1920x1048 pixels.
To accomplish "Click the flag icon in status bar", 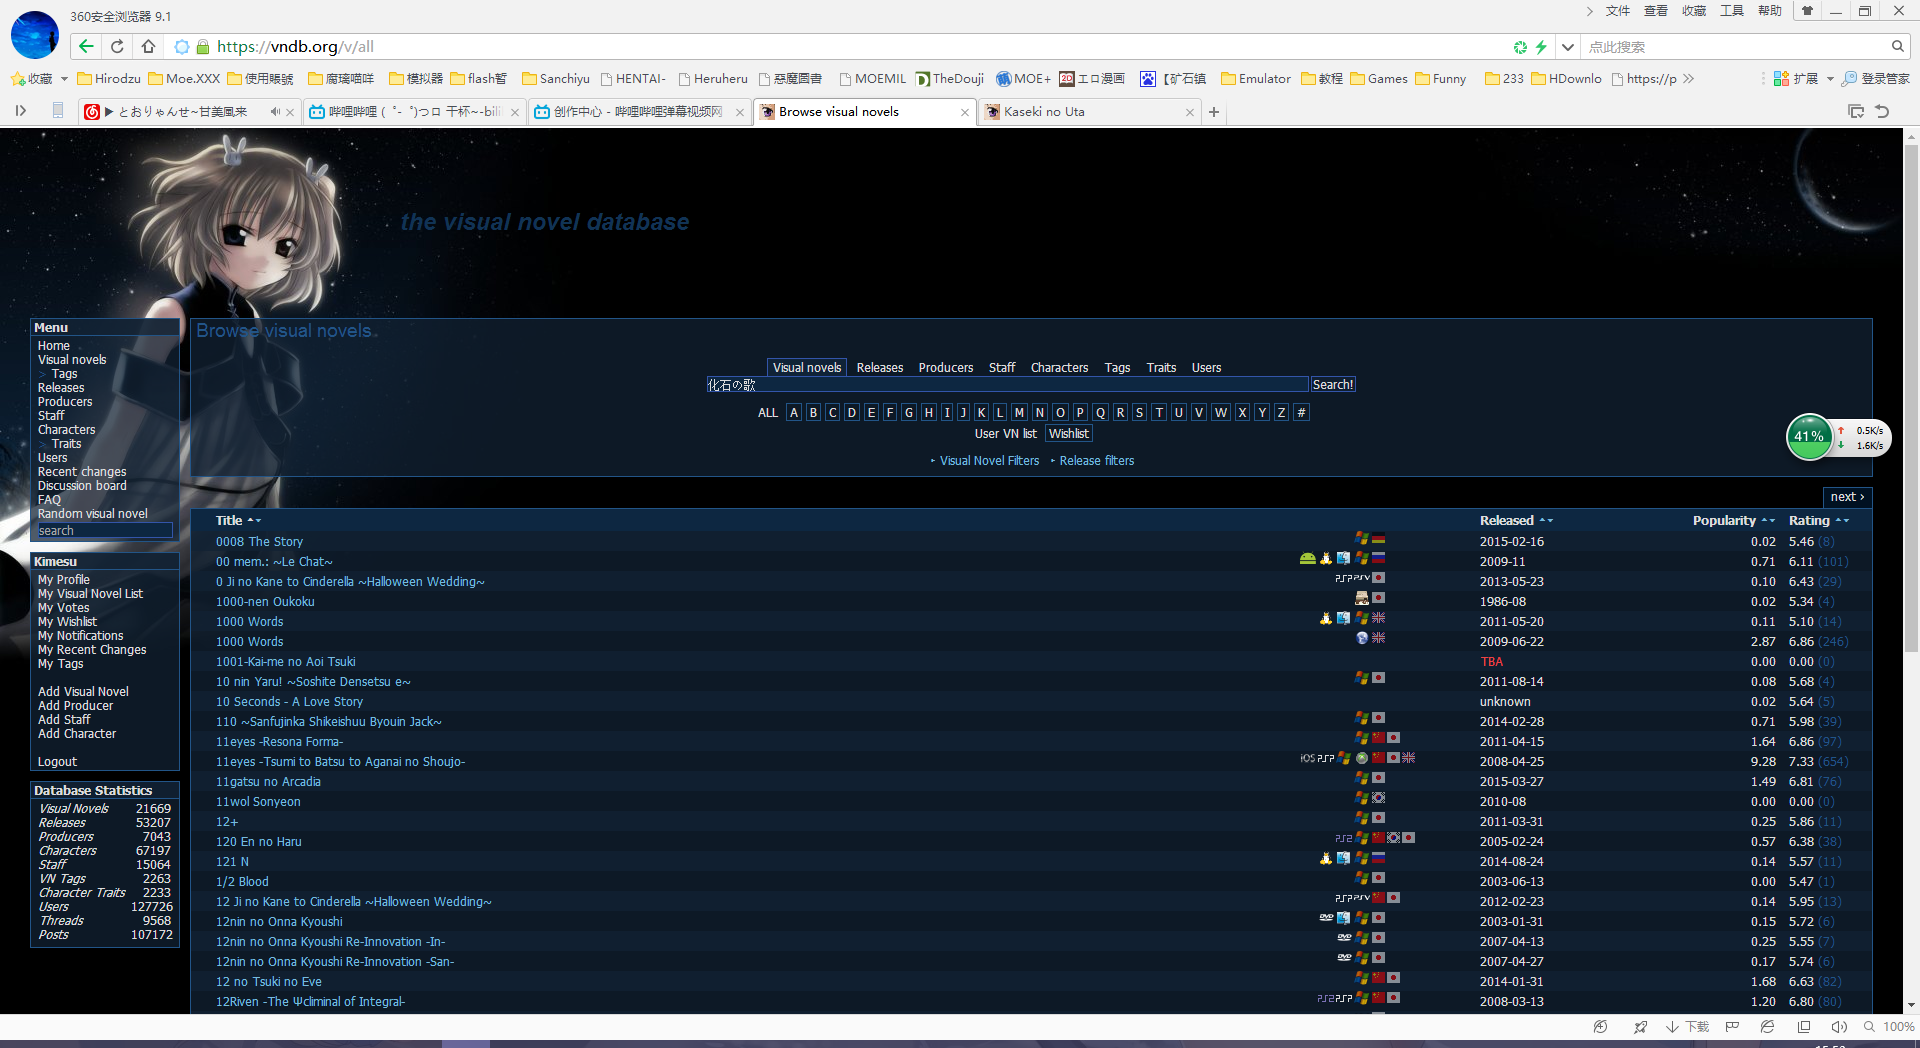I will (x=1732, y=1027).
